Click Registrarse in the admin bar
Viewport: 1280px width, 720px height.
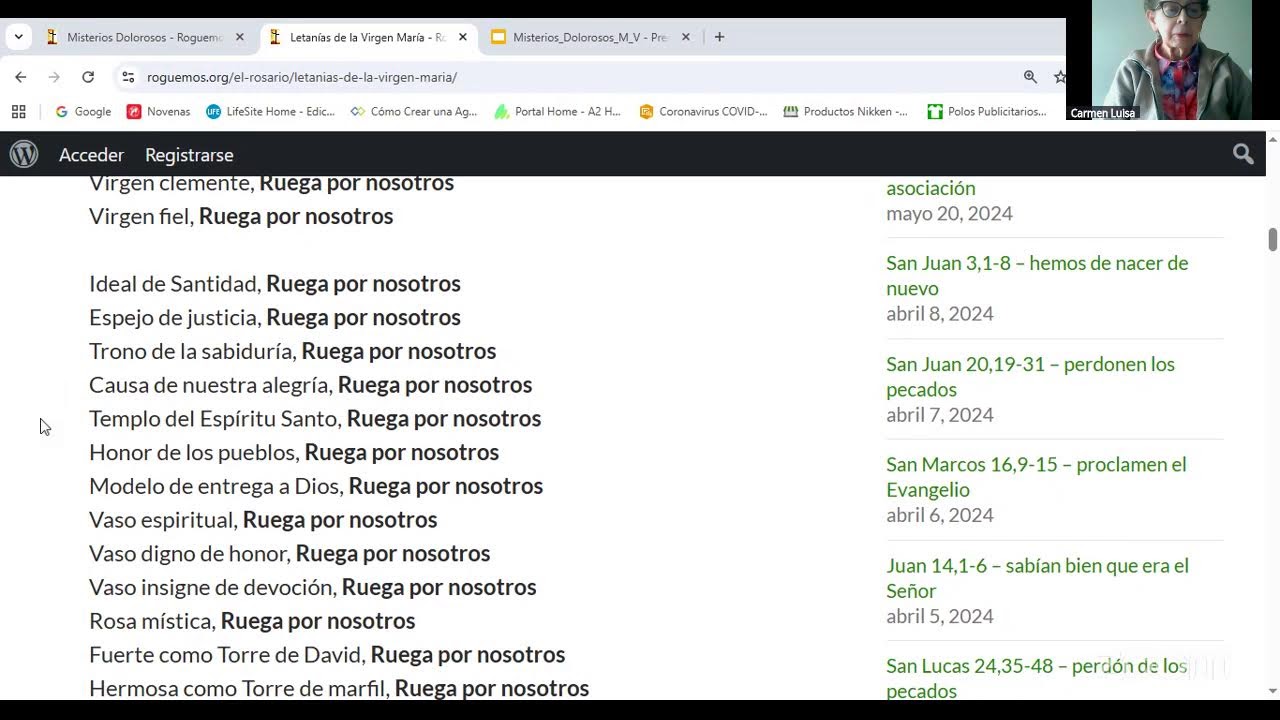coord(189,155)
